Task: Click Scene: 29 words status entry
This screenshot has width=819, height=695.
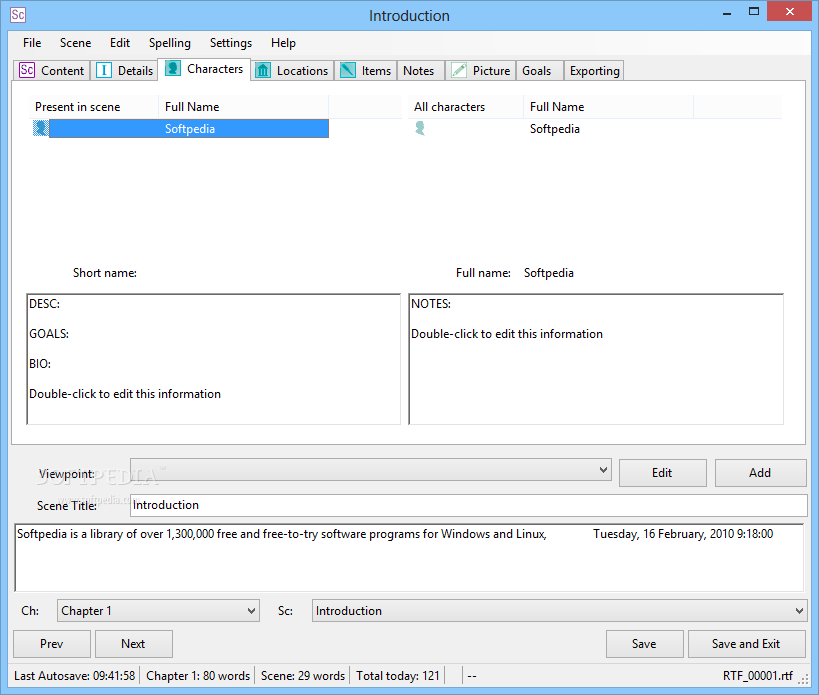Action: [x=303, y=676]
